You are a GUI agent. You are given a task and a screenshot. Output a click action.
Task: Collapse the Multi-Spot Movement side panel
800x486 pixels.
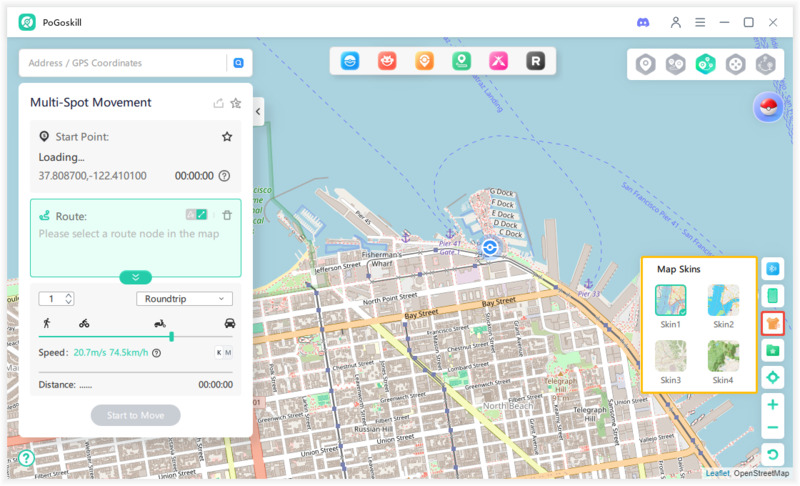point(257,112)
